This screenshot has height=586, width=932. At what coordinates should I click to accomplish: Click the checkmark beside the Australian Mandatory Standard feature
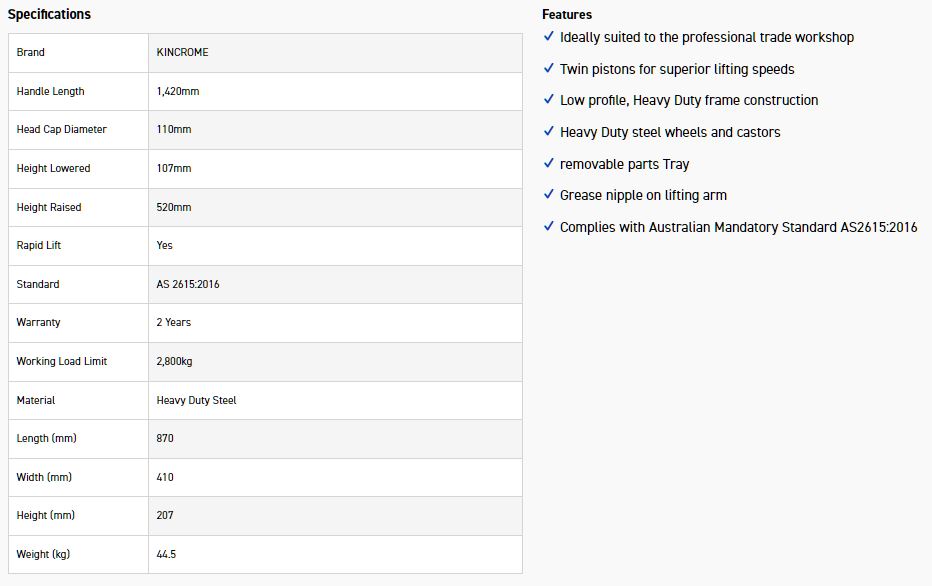548,227
